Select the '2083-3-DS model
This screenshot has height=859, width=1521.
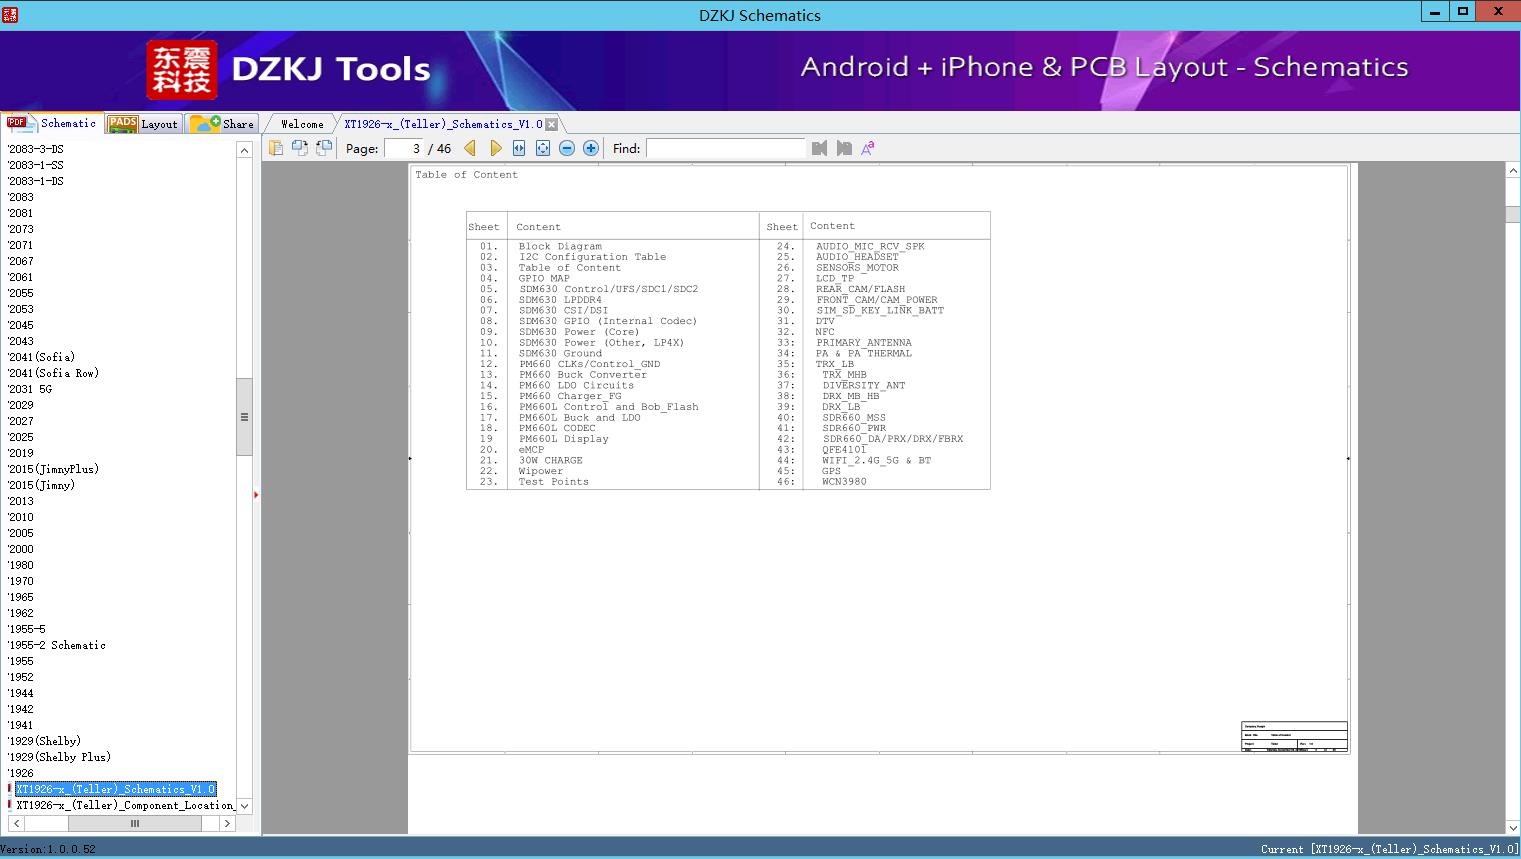click(36, 149)
